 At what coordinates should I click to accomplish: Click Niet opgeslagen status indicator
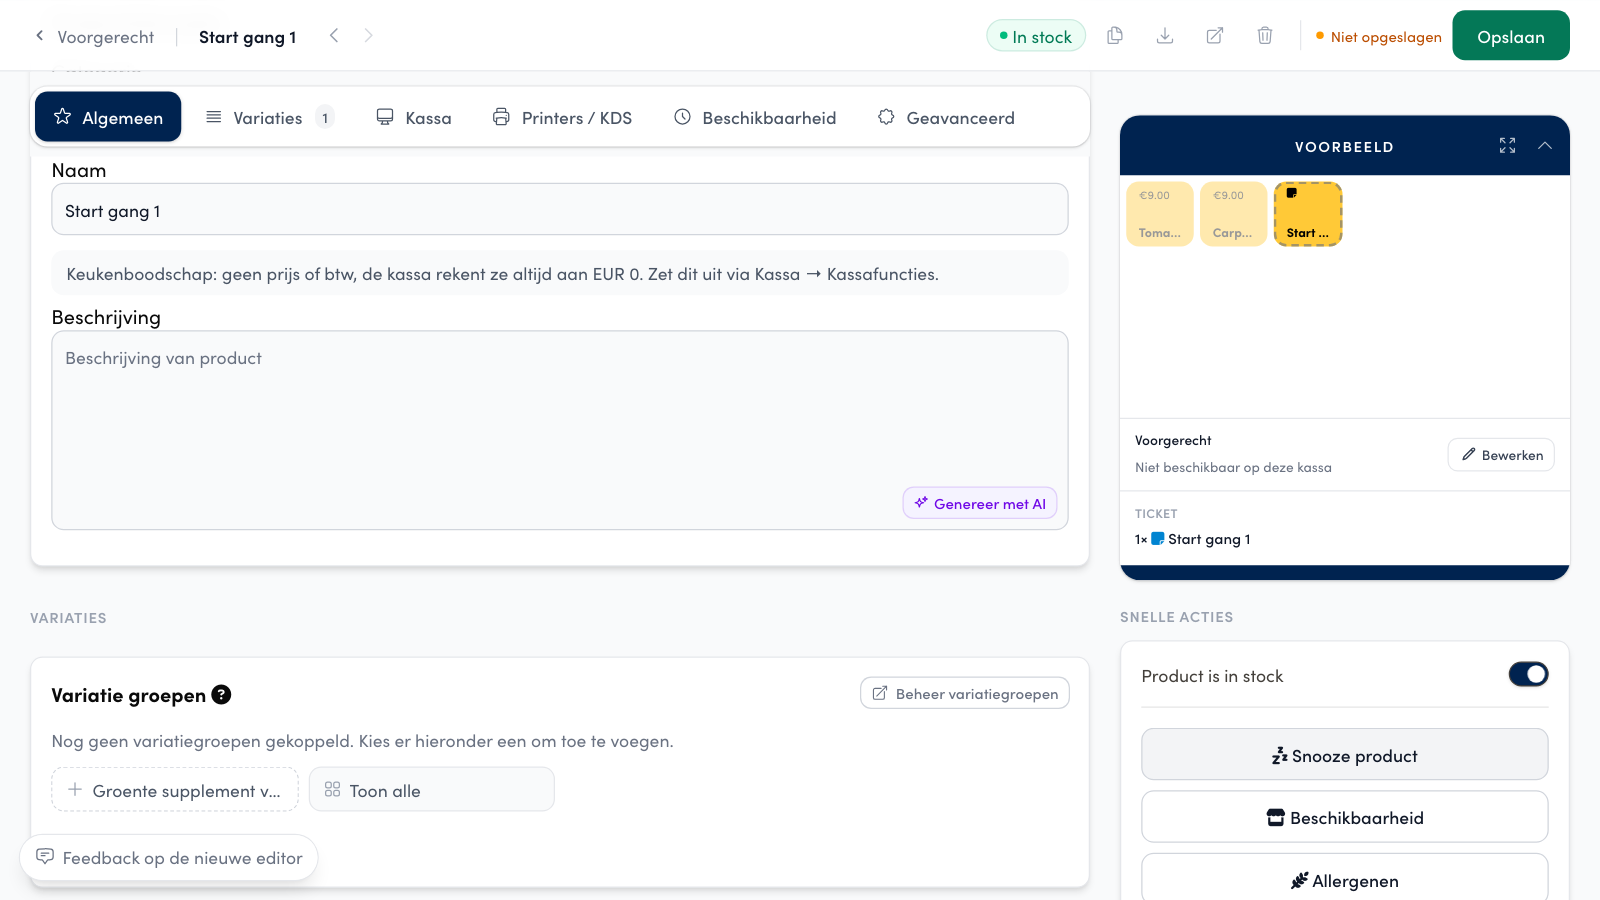click(x=1379, y=37)
